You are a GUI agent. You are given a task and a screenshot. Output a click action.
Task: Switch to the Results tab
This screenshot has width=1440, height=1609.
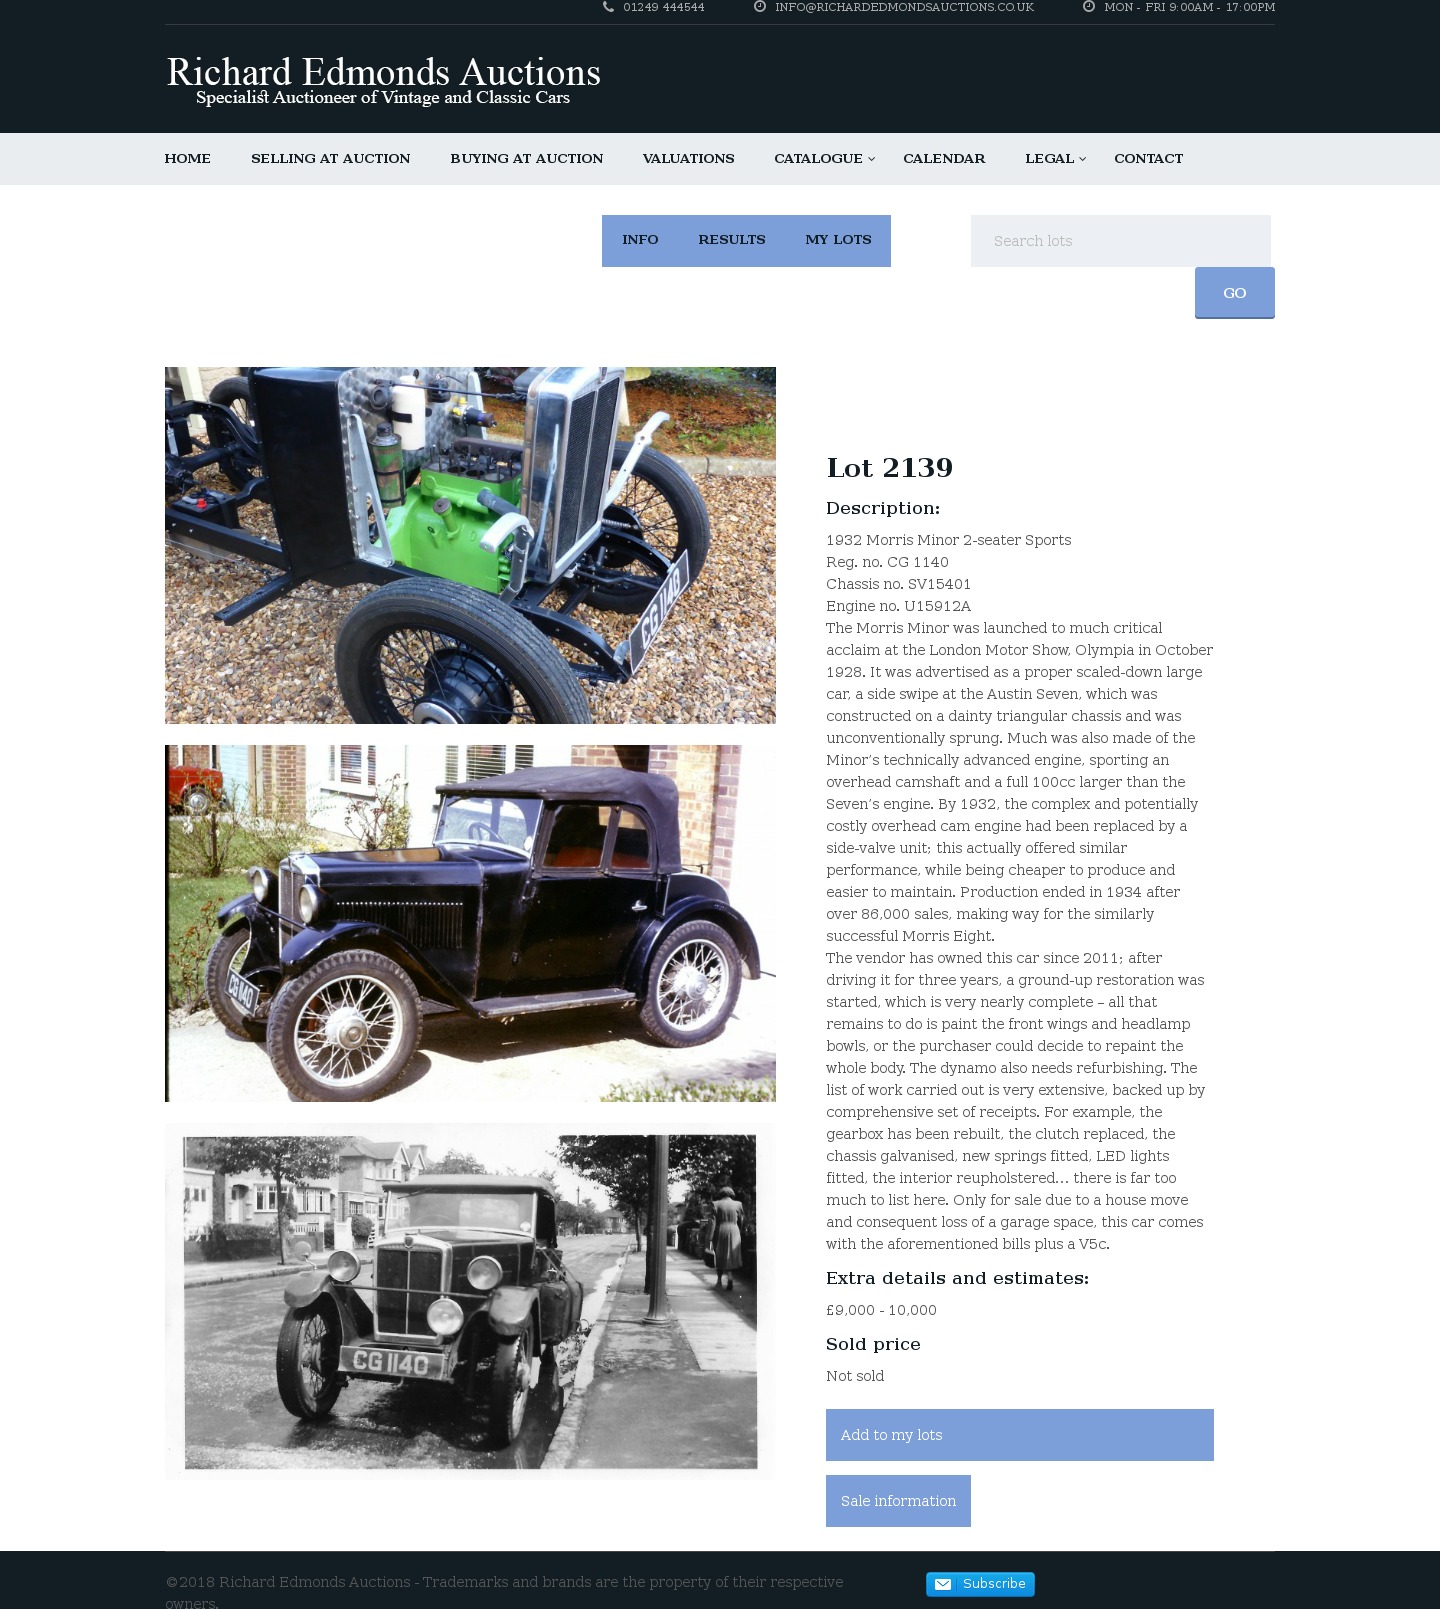pyautogui.click(x=732, y=240)
